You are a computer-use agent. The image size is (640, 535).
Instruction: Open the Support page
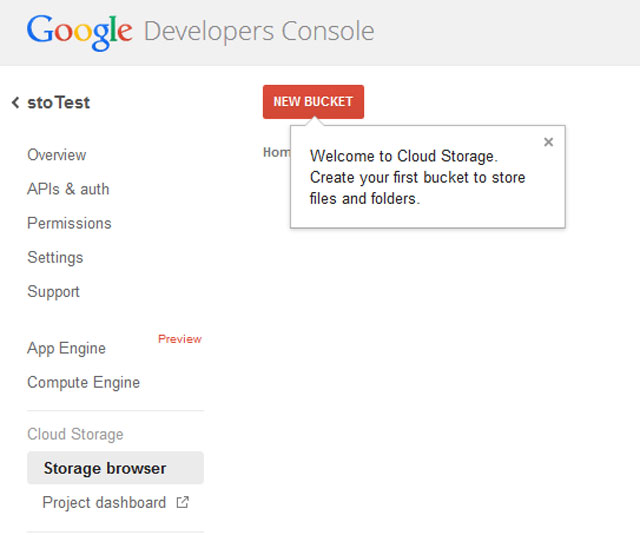coord(53,292)
